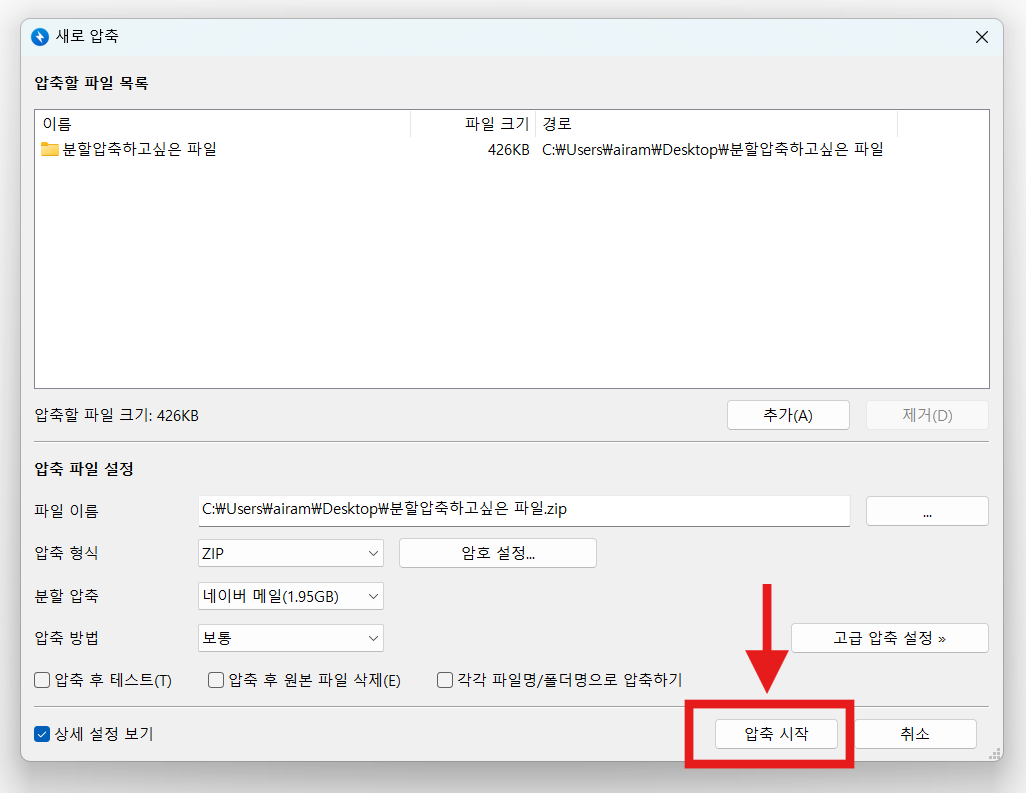Uncheck the 상세 설정 보기 checkbox
The width and height of the screenshot is (1026, 793).
pos(41,733)
